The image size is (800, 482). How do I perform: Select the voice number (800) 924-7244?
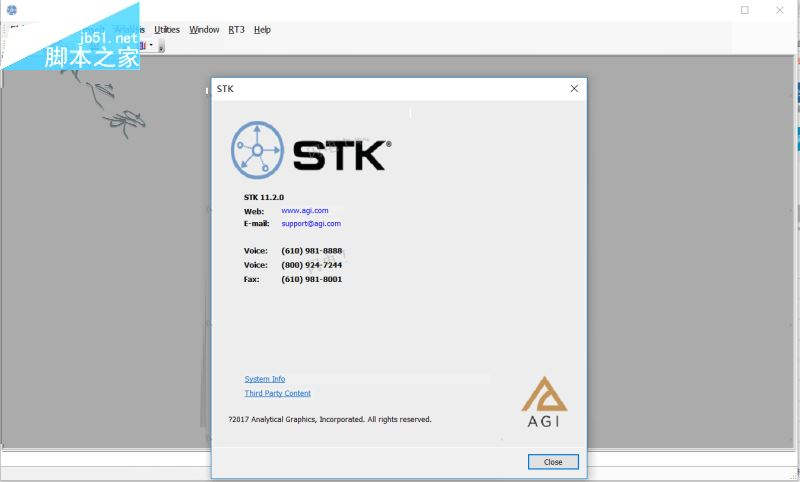click(312, 265)
